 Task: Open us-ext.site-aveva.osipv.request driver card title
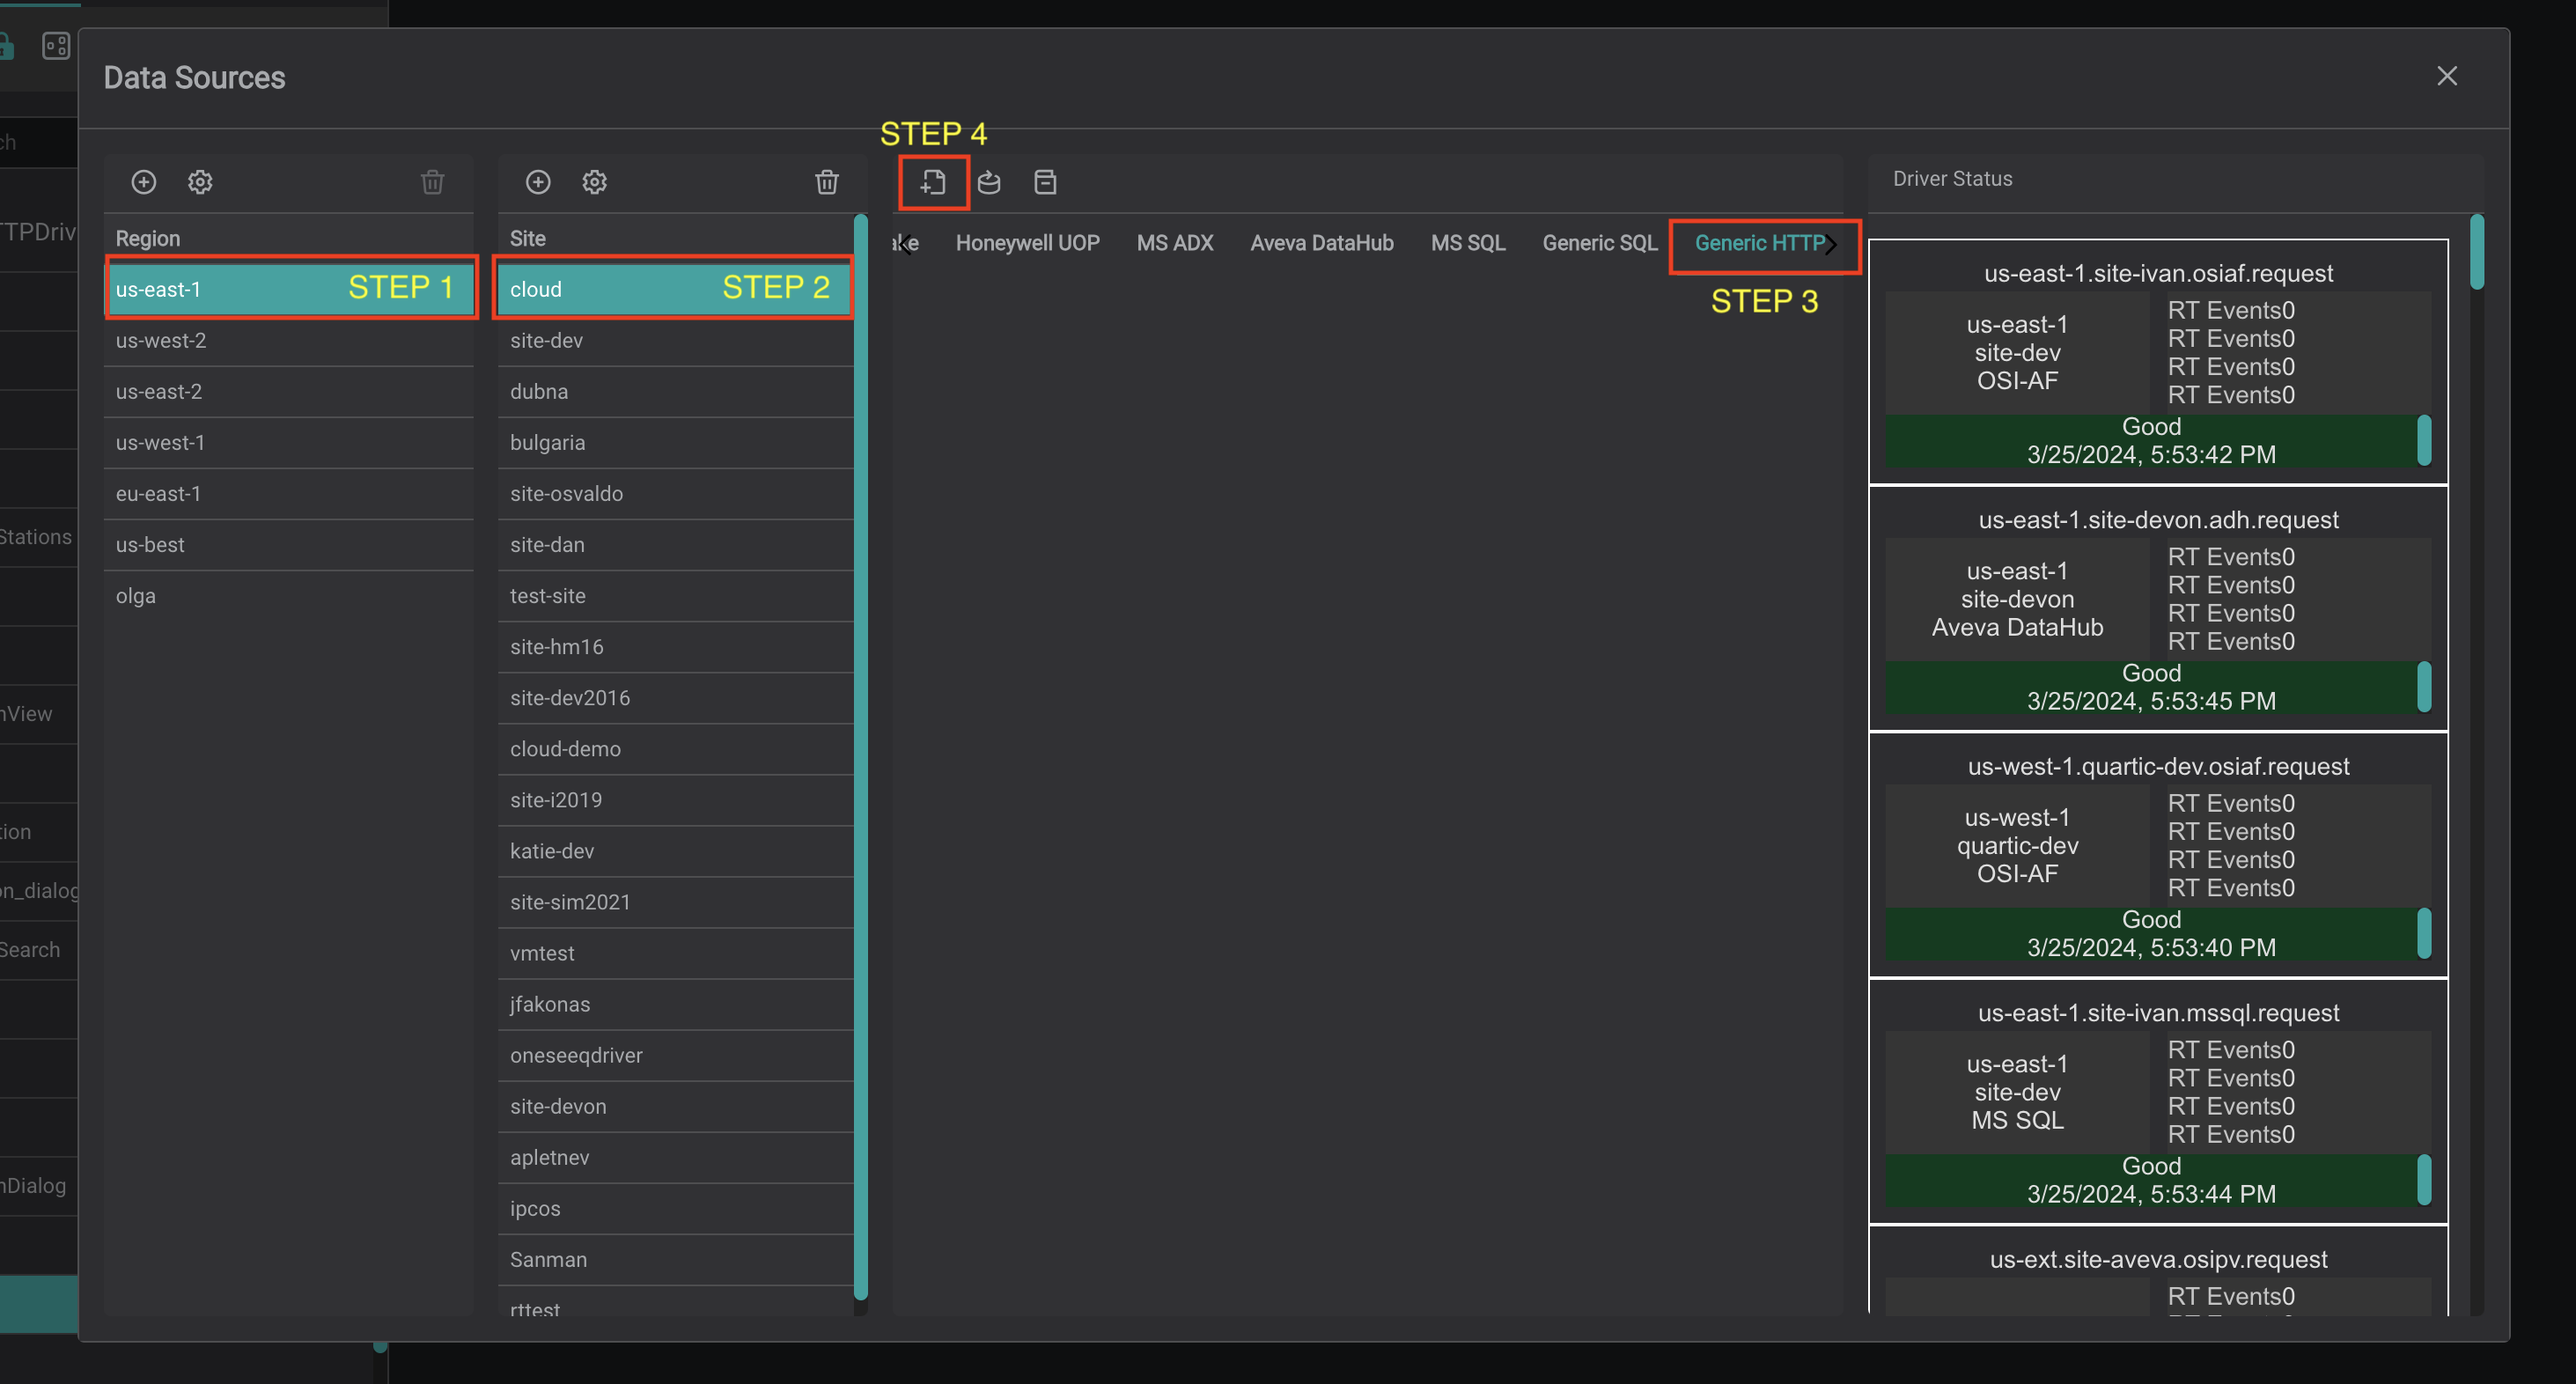click(2158, 1259)
